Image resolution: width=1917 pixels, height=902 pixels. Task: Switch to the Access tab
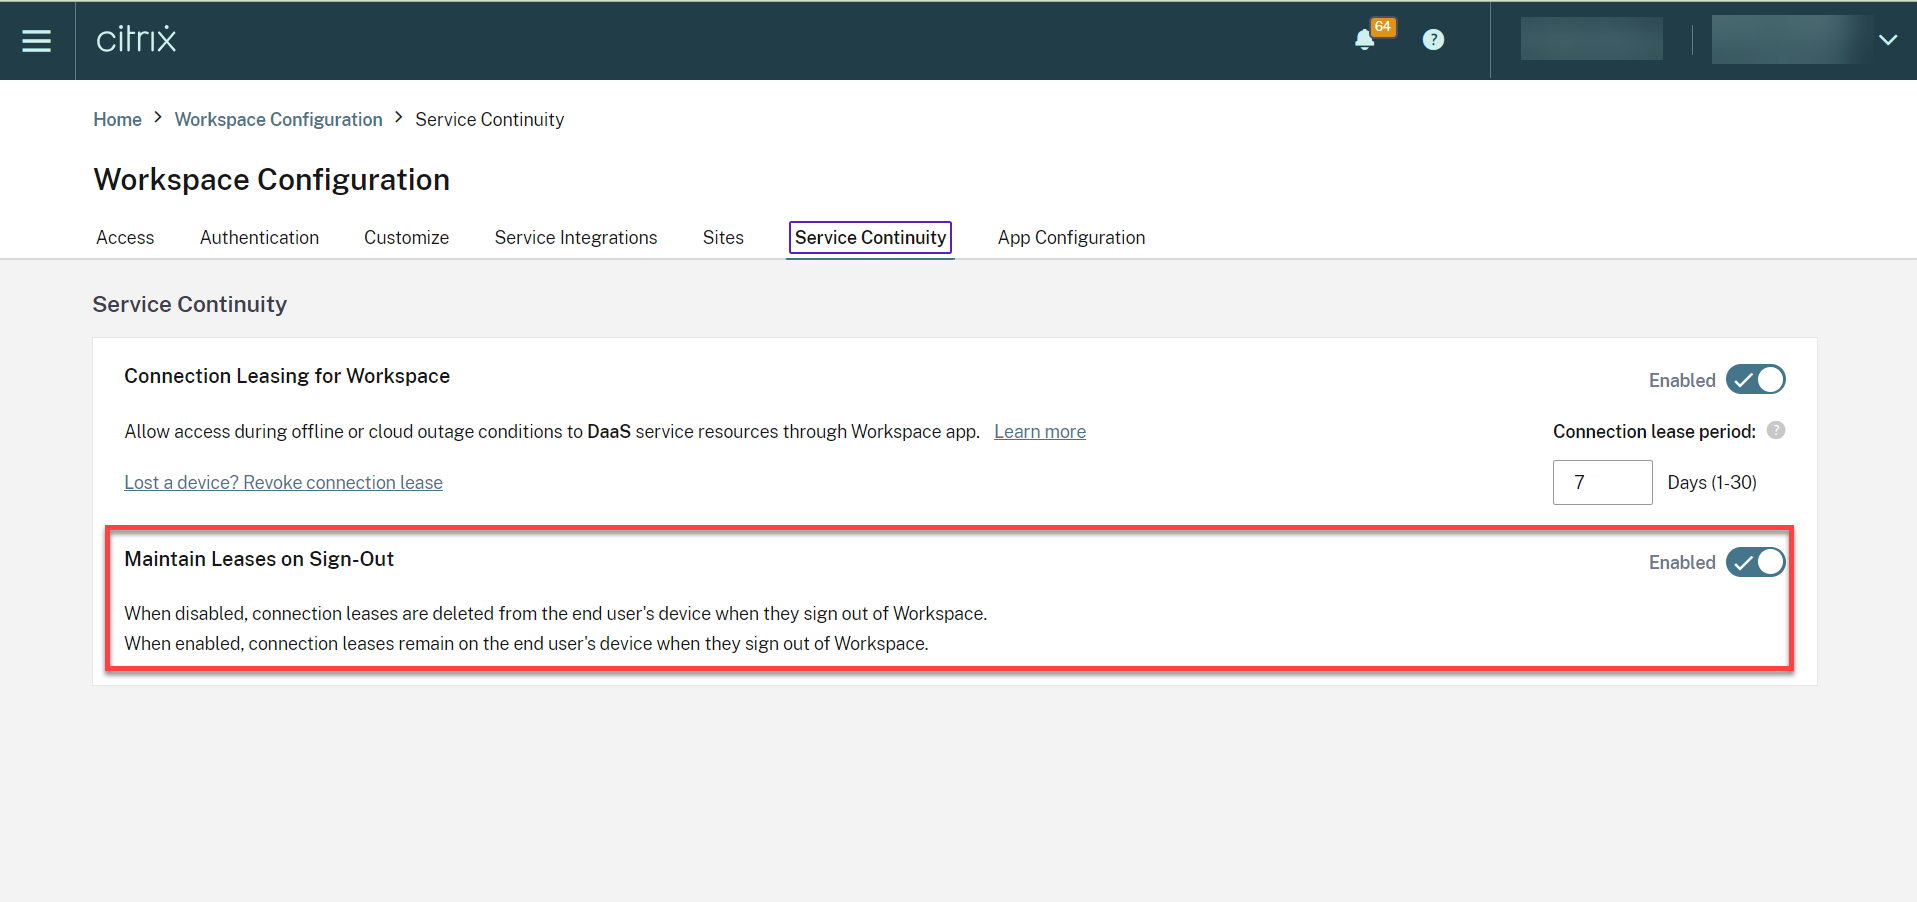pos(125,238)
